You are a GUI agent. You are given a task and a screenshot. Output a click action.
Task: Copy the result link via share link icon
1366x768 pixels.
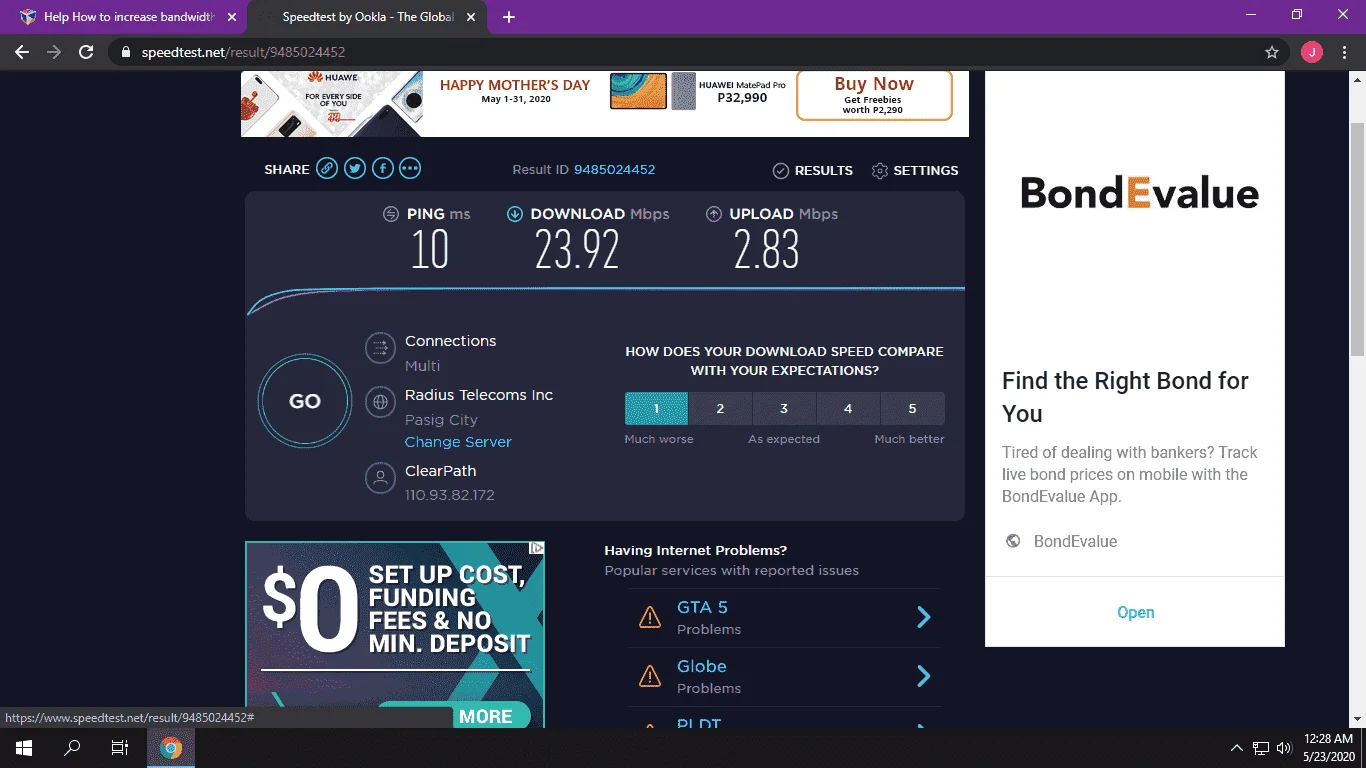(327, 169)
